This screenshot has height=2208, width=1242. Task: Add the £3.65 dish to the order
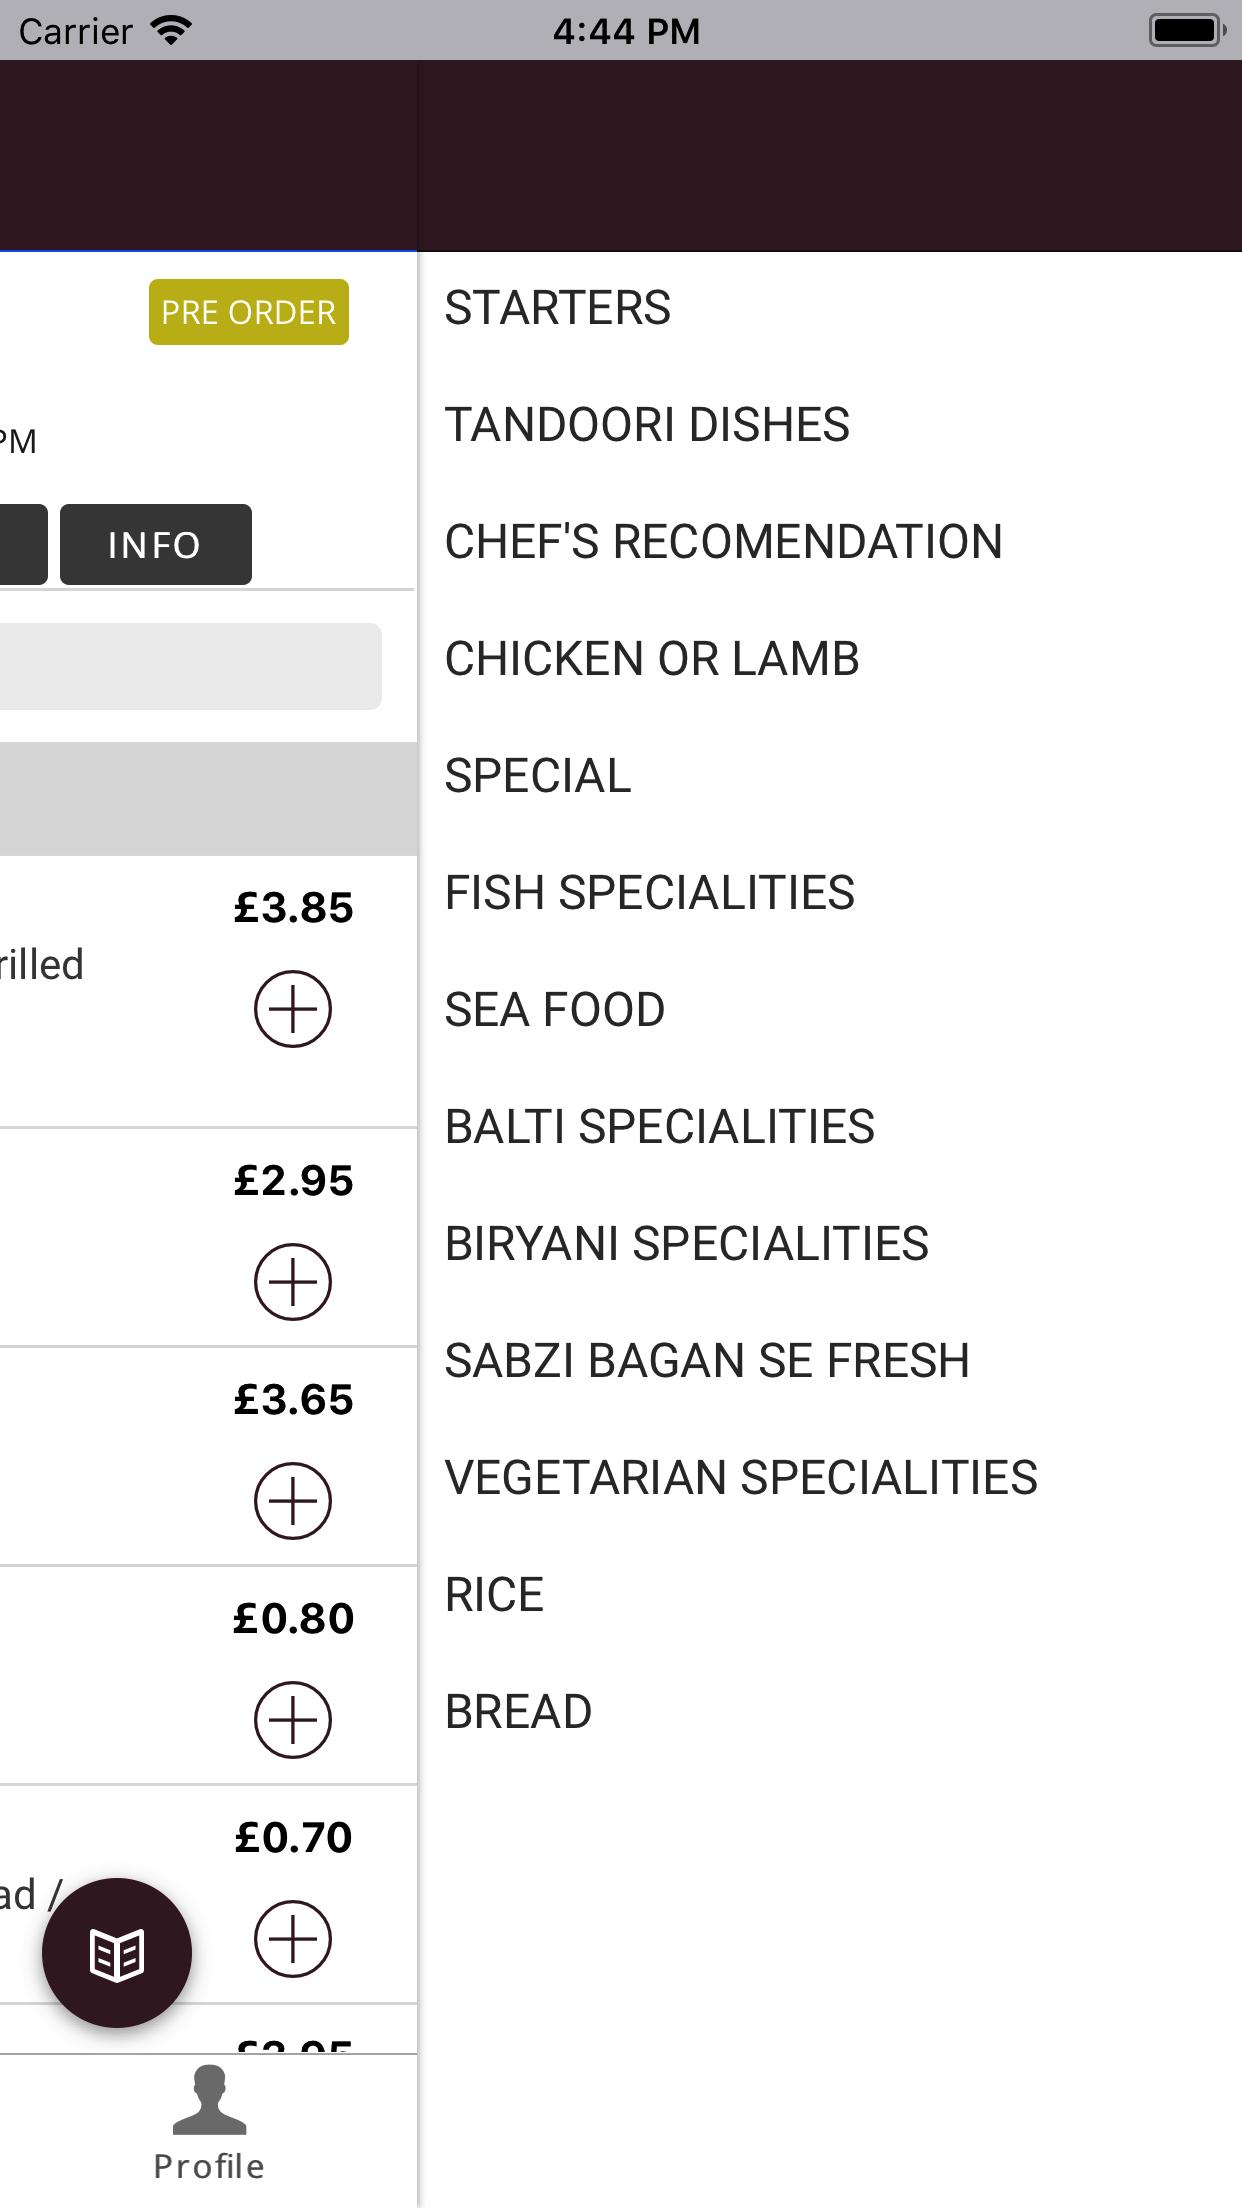[293, 1499]
